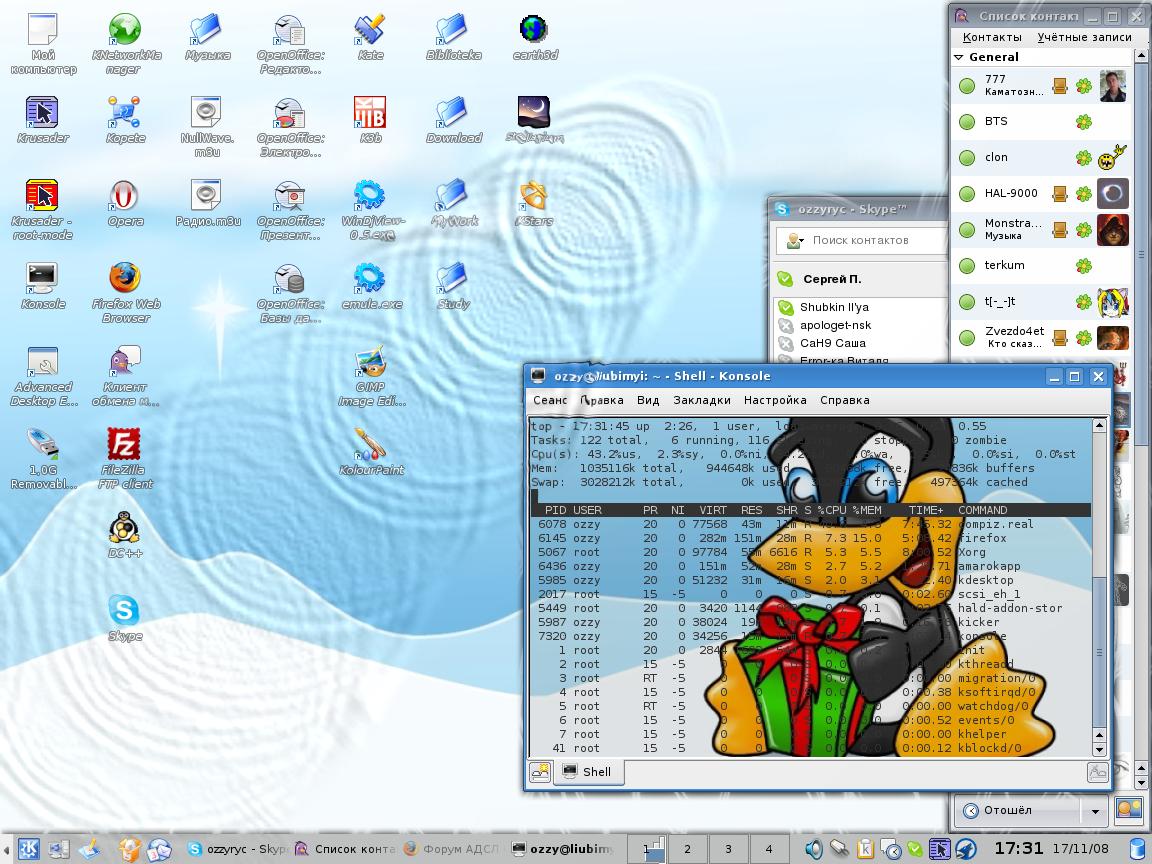Switch to virtual desktop 3
The image size is (1152, 864).
[x=728, y=849]
